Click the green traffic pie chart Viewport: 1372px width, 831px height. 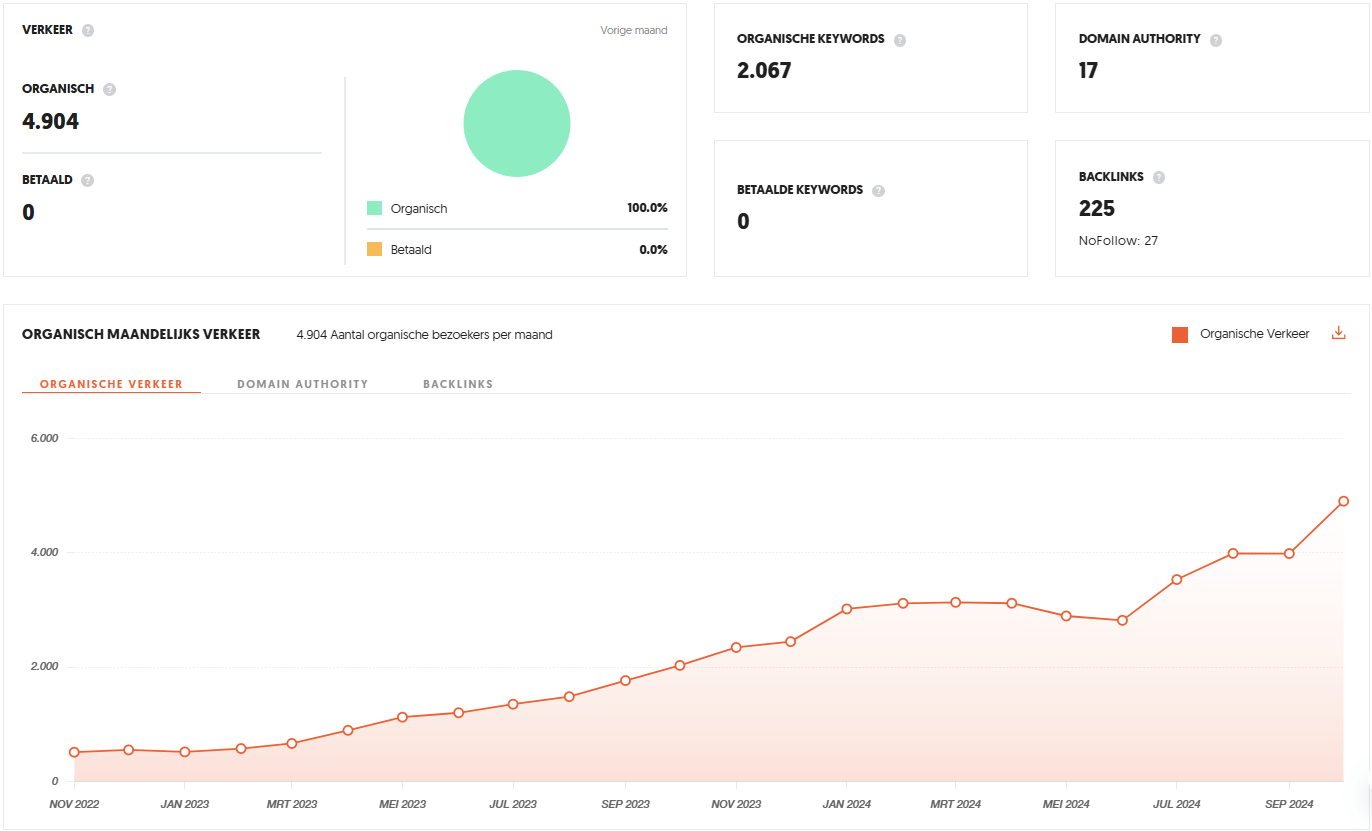click(517, 124)
